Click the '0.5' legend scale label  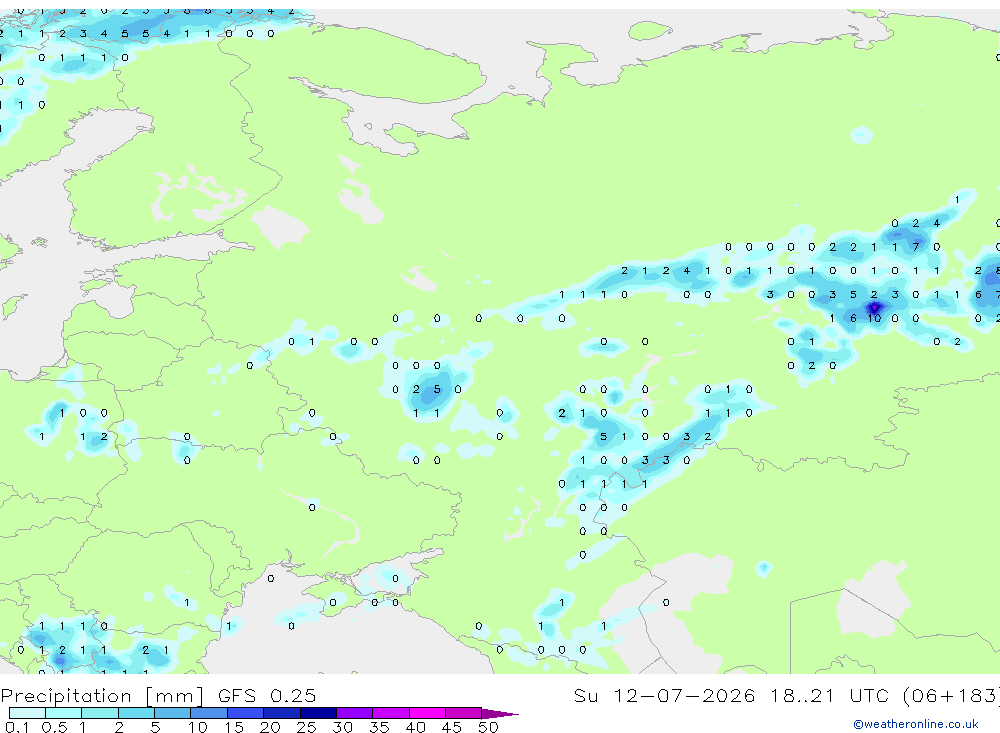point(54,727)
